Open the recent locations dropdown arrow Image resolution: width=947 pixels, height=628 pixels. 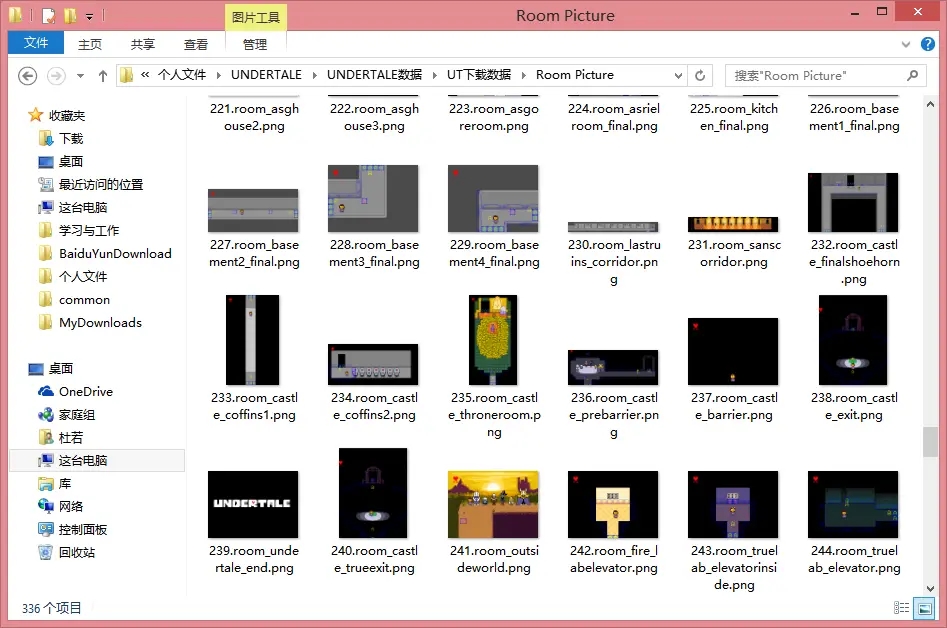pos(79,76)
